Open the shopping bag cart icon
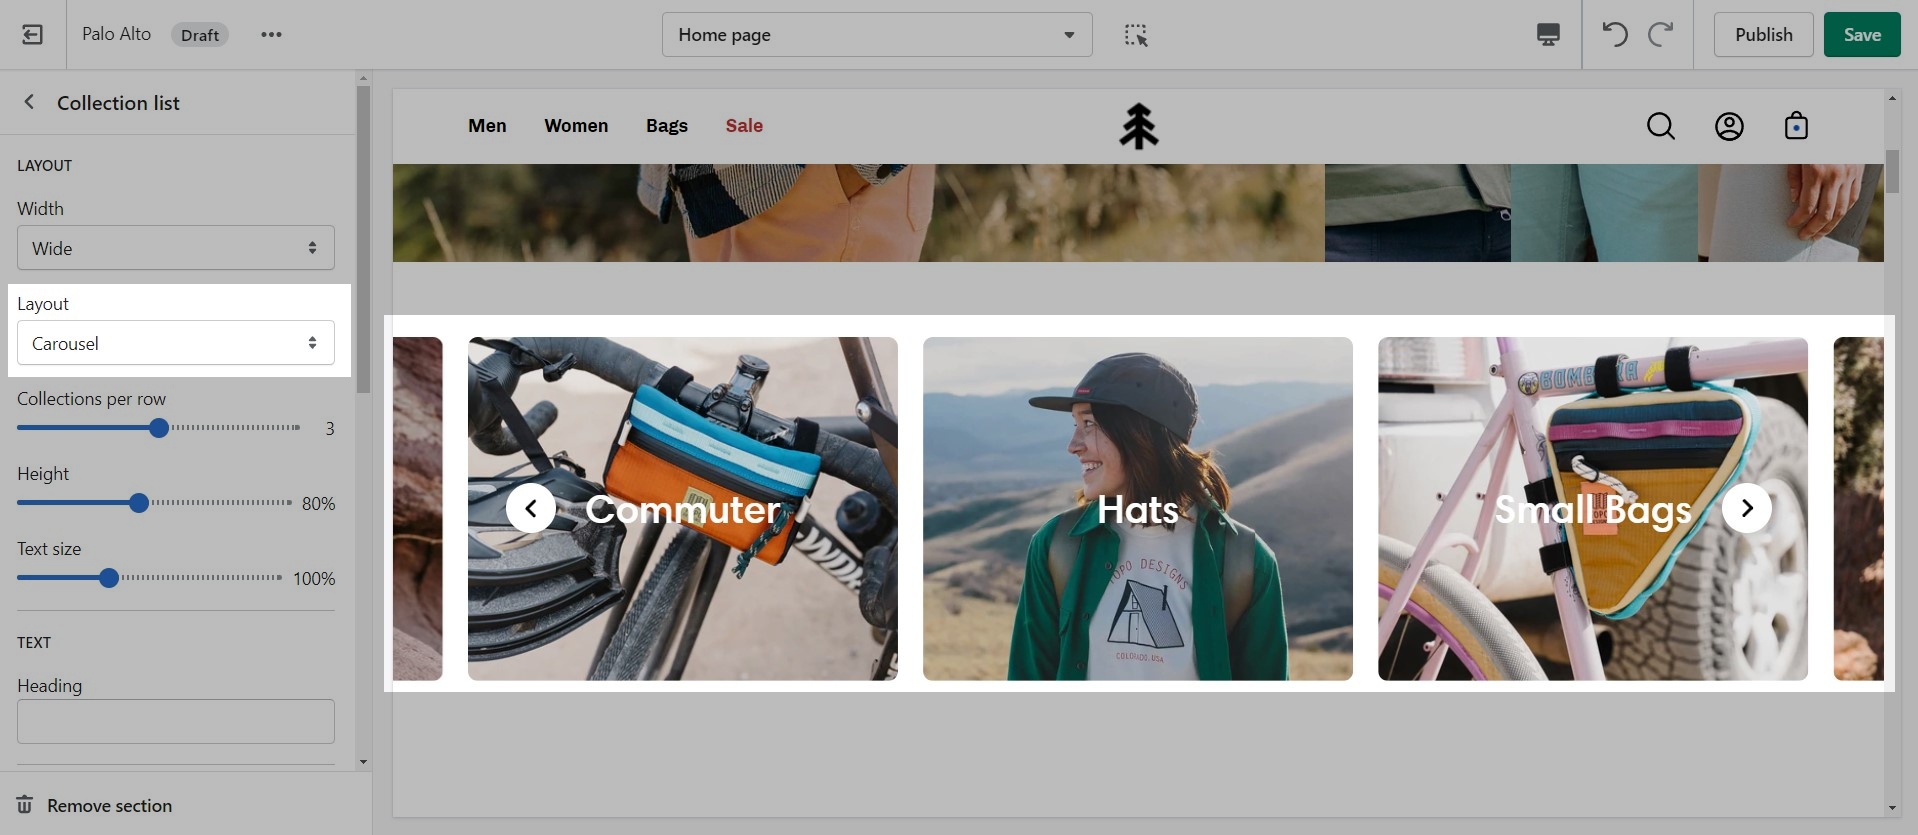1918x835 pixels. pyautogui.click(x=1796, y=126)
